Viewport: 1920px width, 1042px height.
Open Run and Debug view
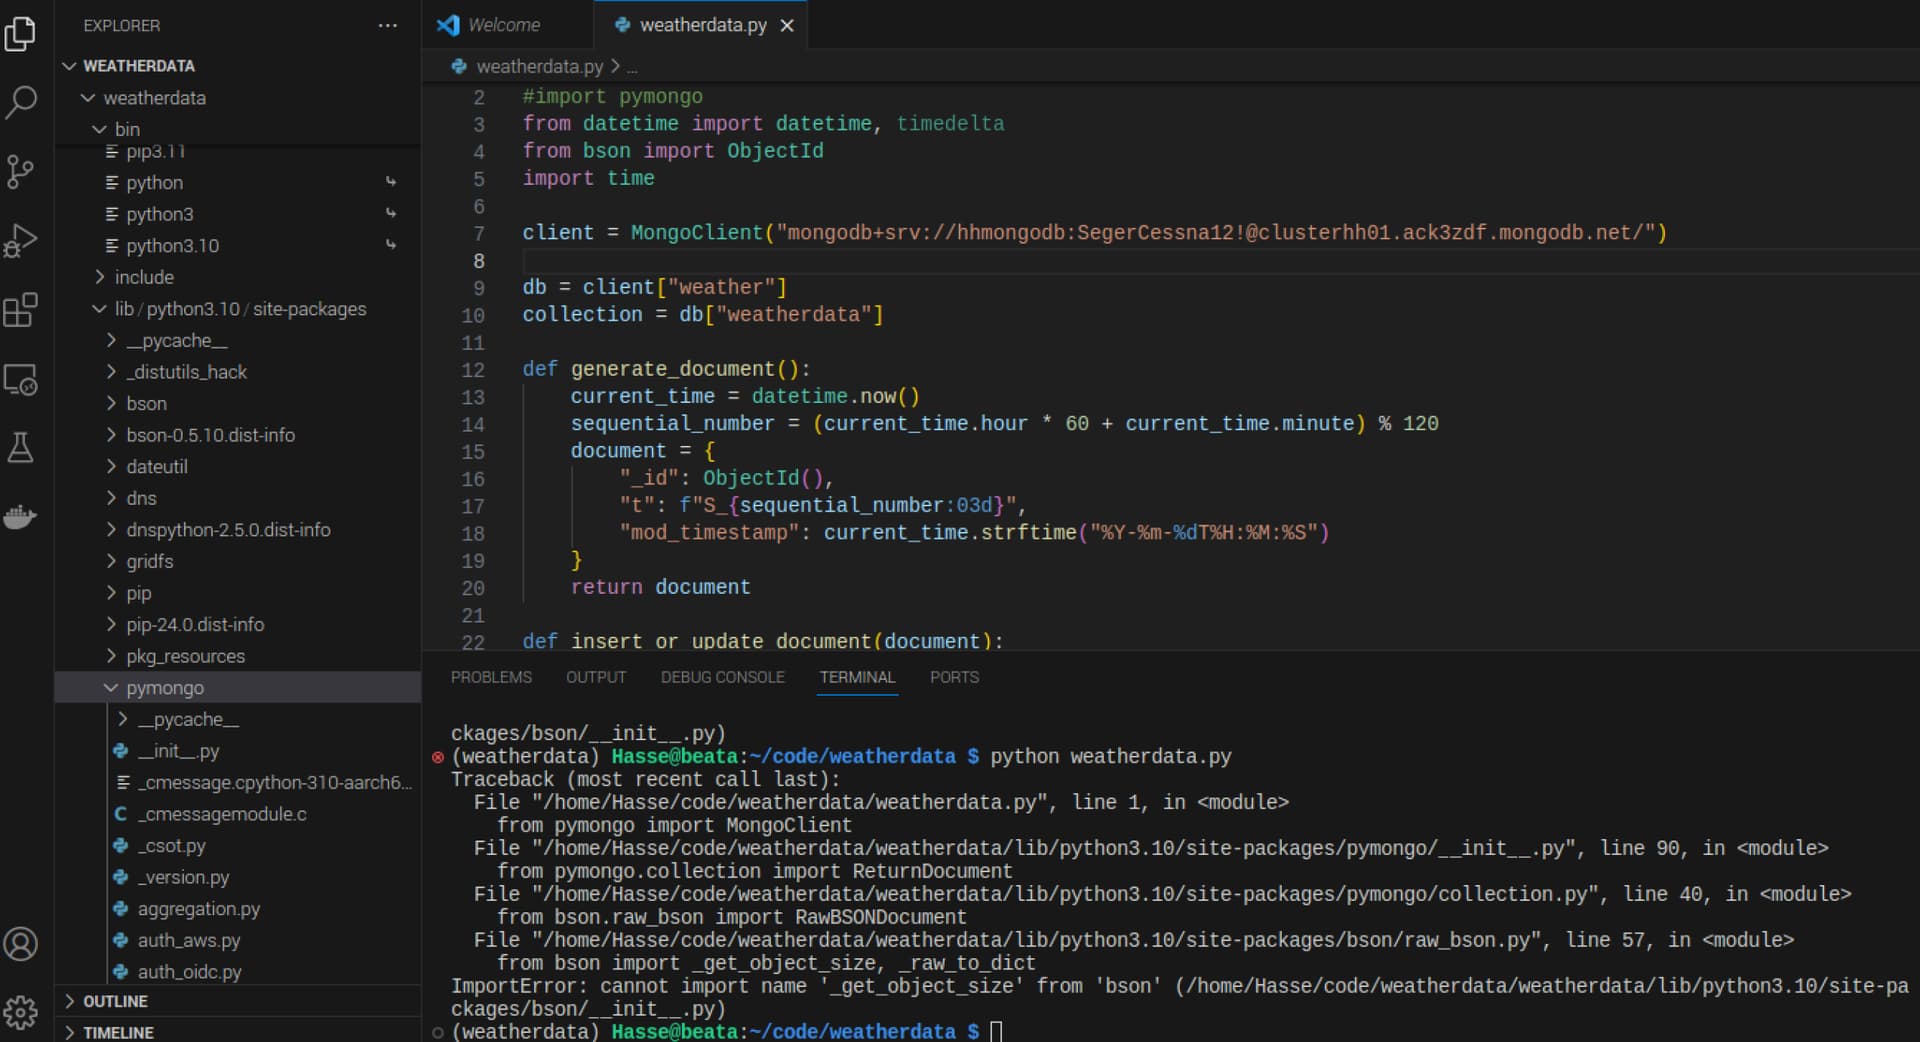[21, 241]
